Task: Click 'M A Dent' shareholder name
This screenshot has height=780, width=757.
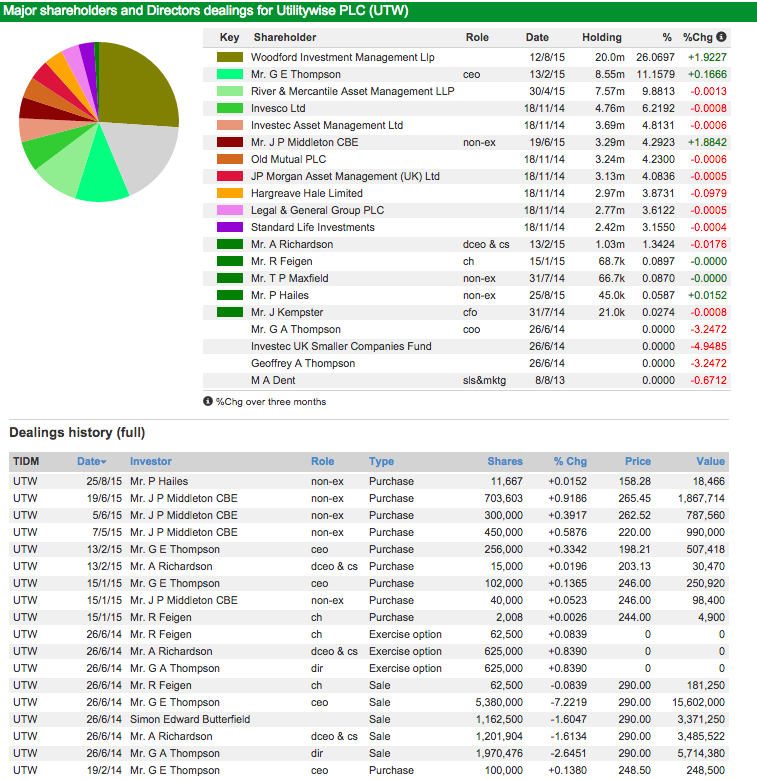Action: pos(273,380)
